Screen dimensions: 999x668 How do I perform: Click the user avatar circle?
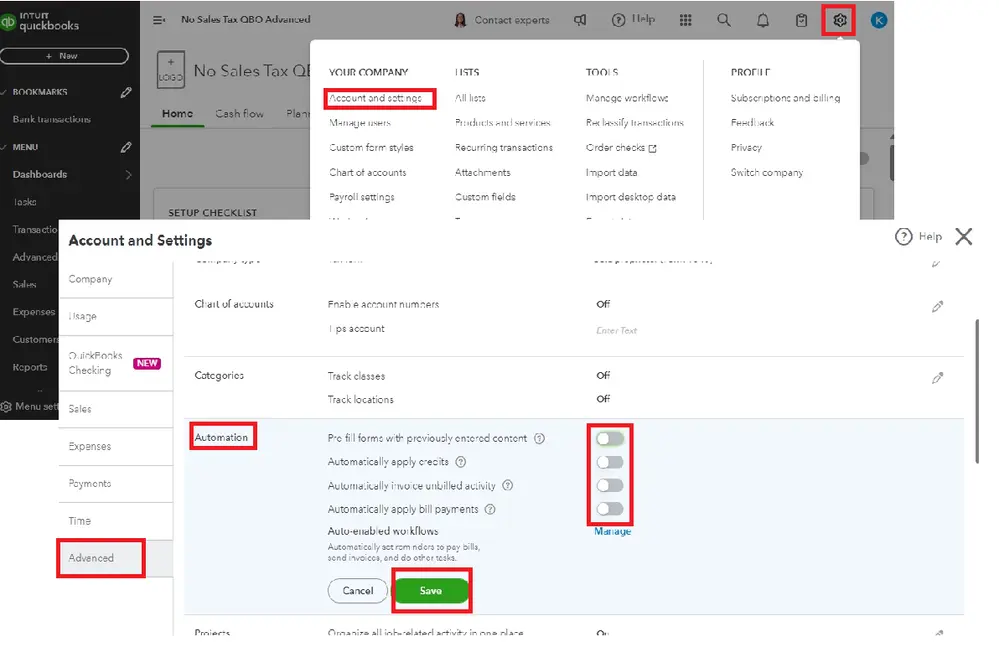click(x=877, y=19)
